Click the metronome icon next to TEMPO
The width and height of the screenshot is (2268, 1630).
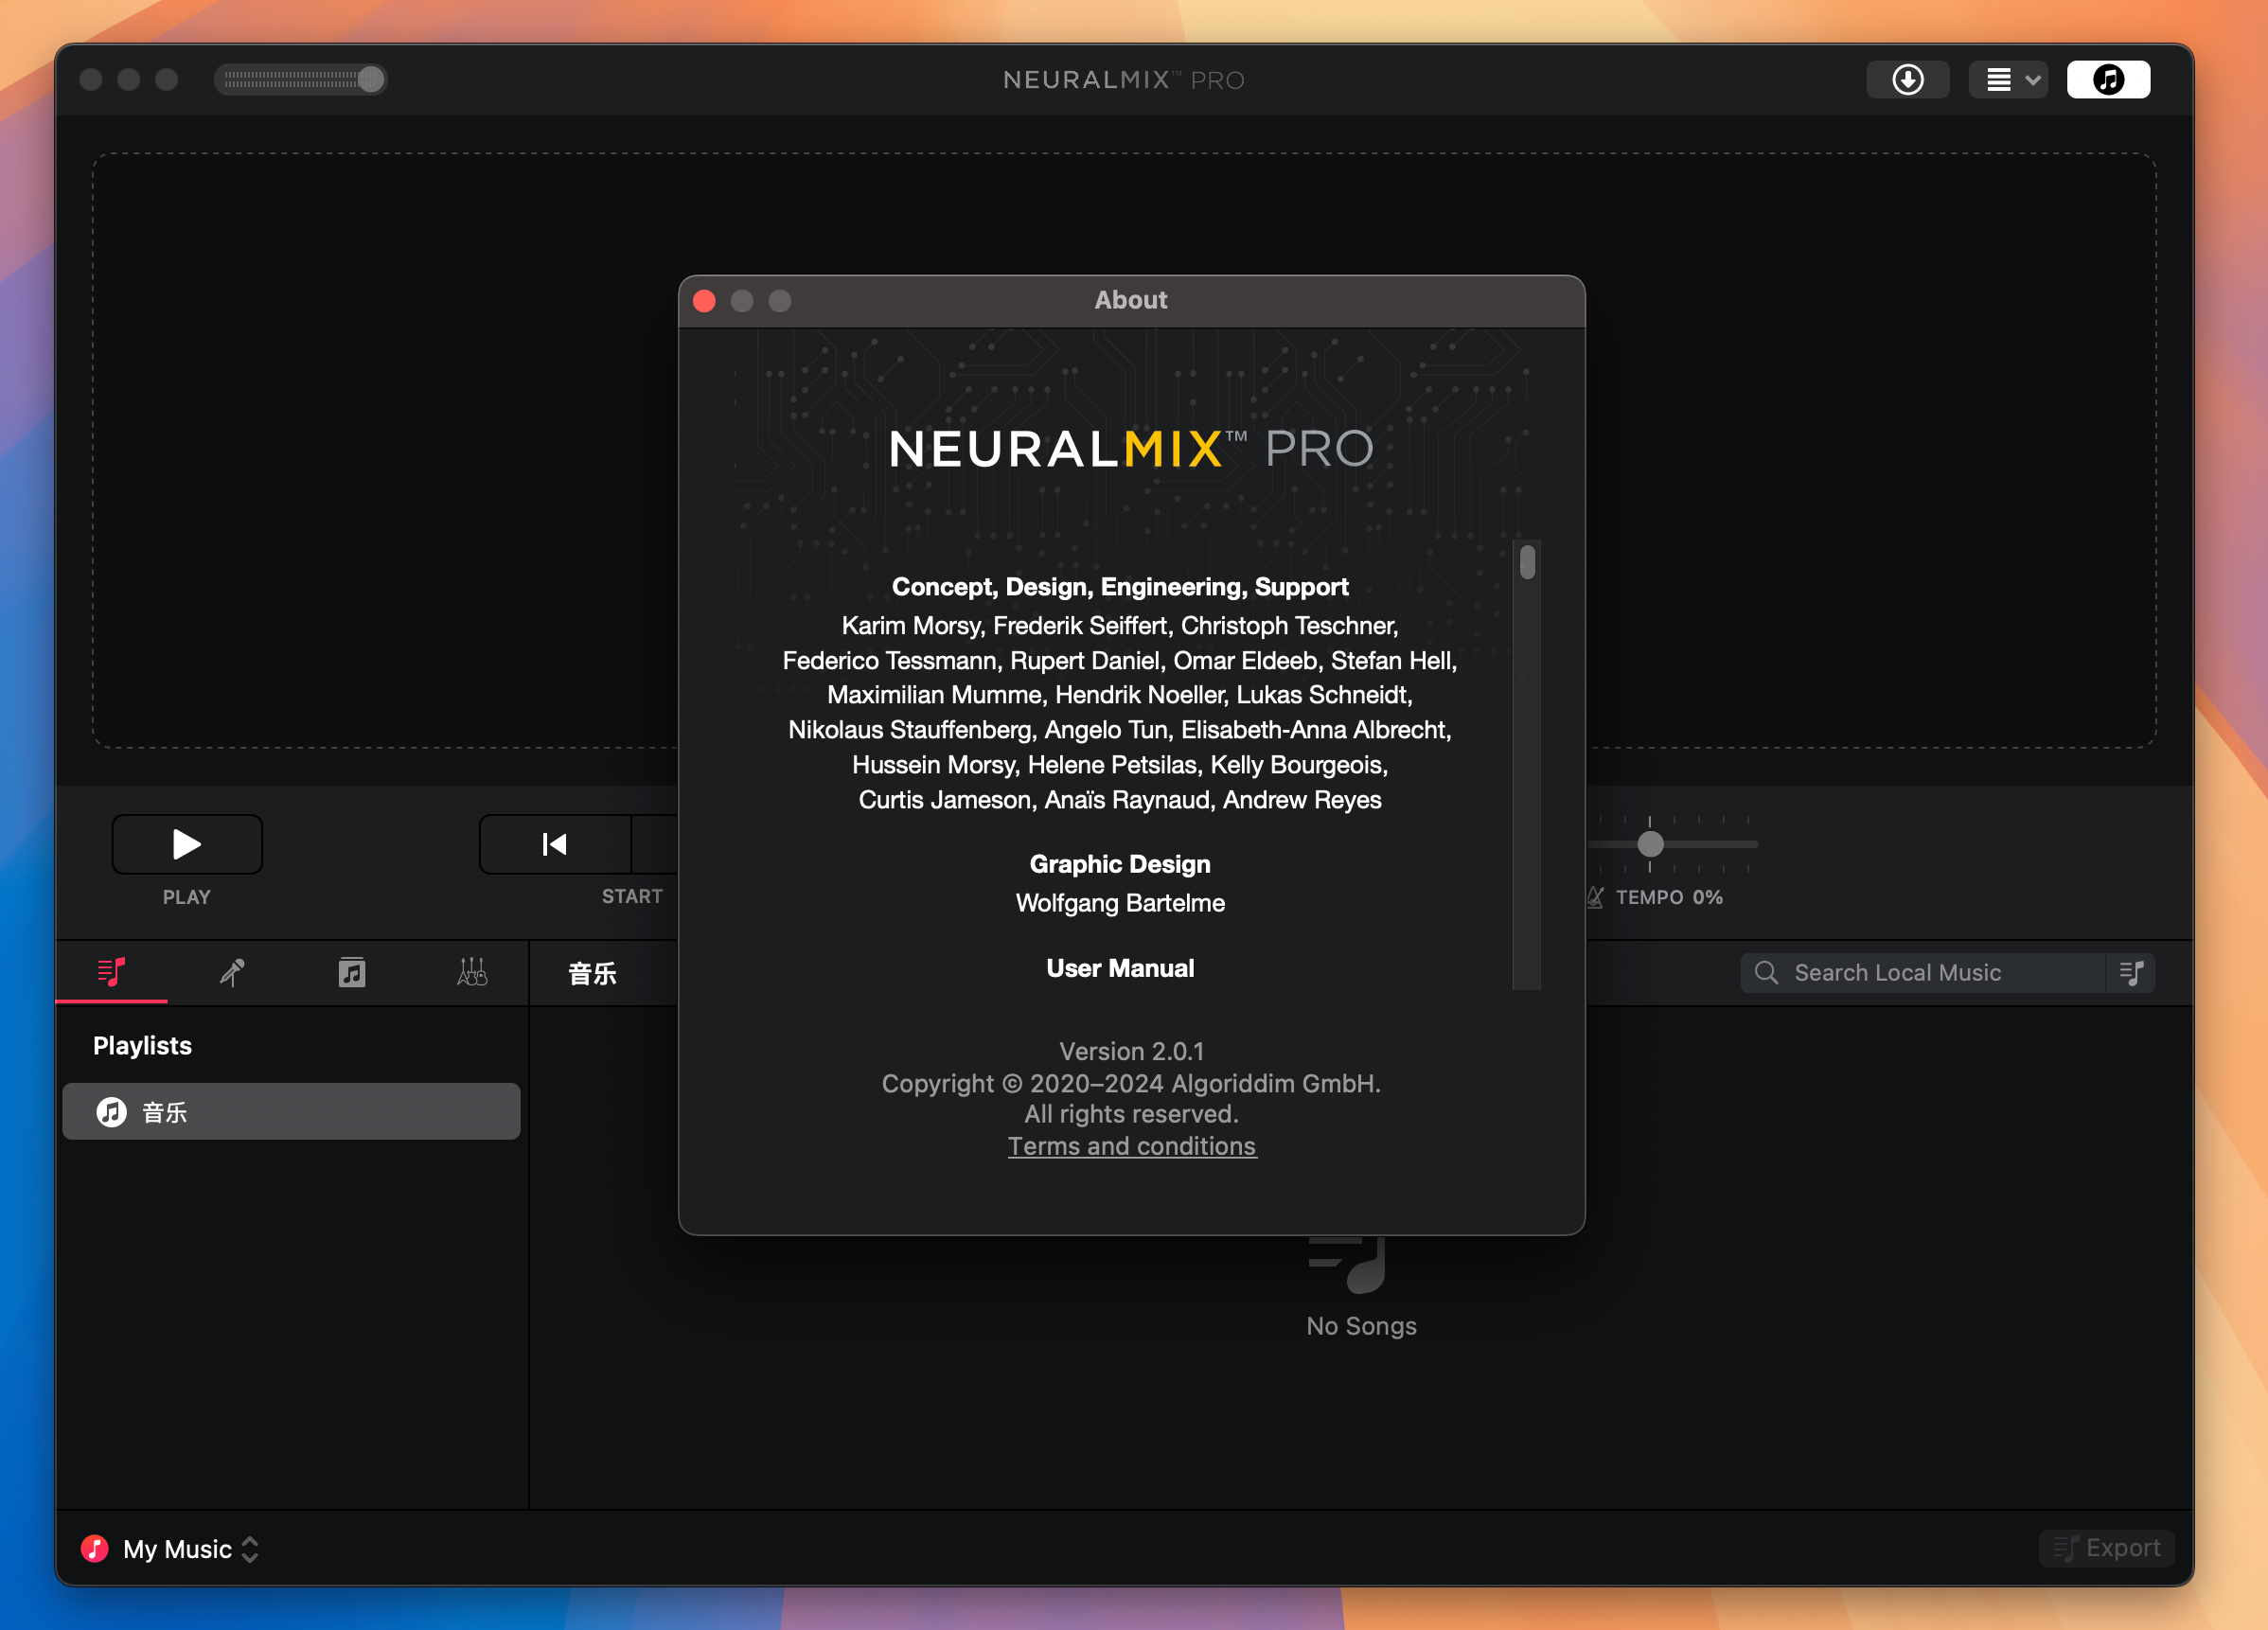pos(1595,897)
